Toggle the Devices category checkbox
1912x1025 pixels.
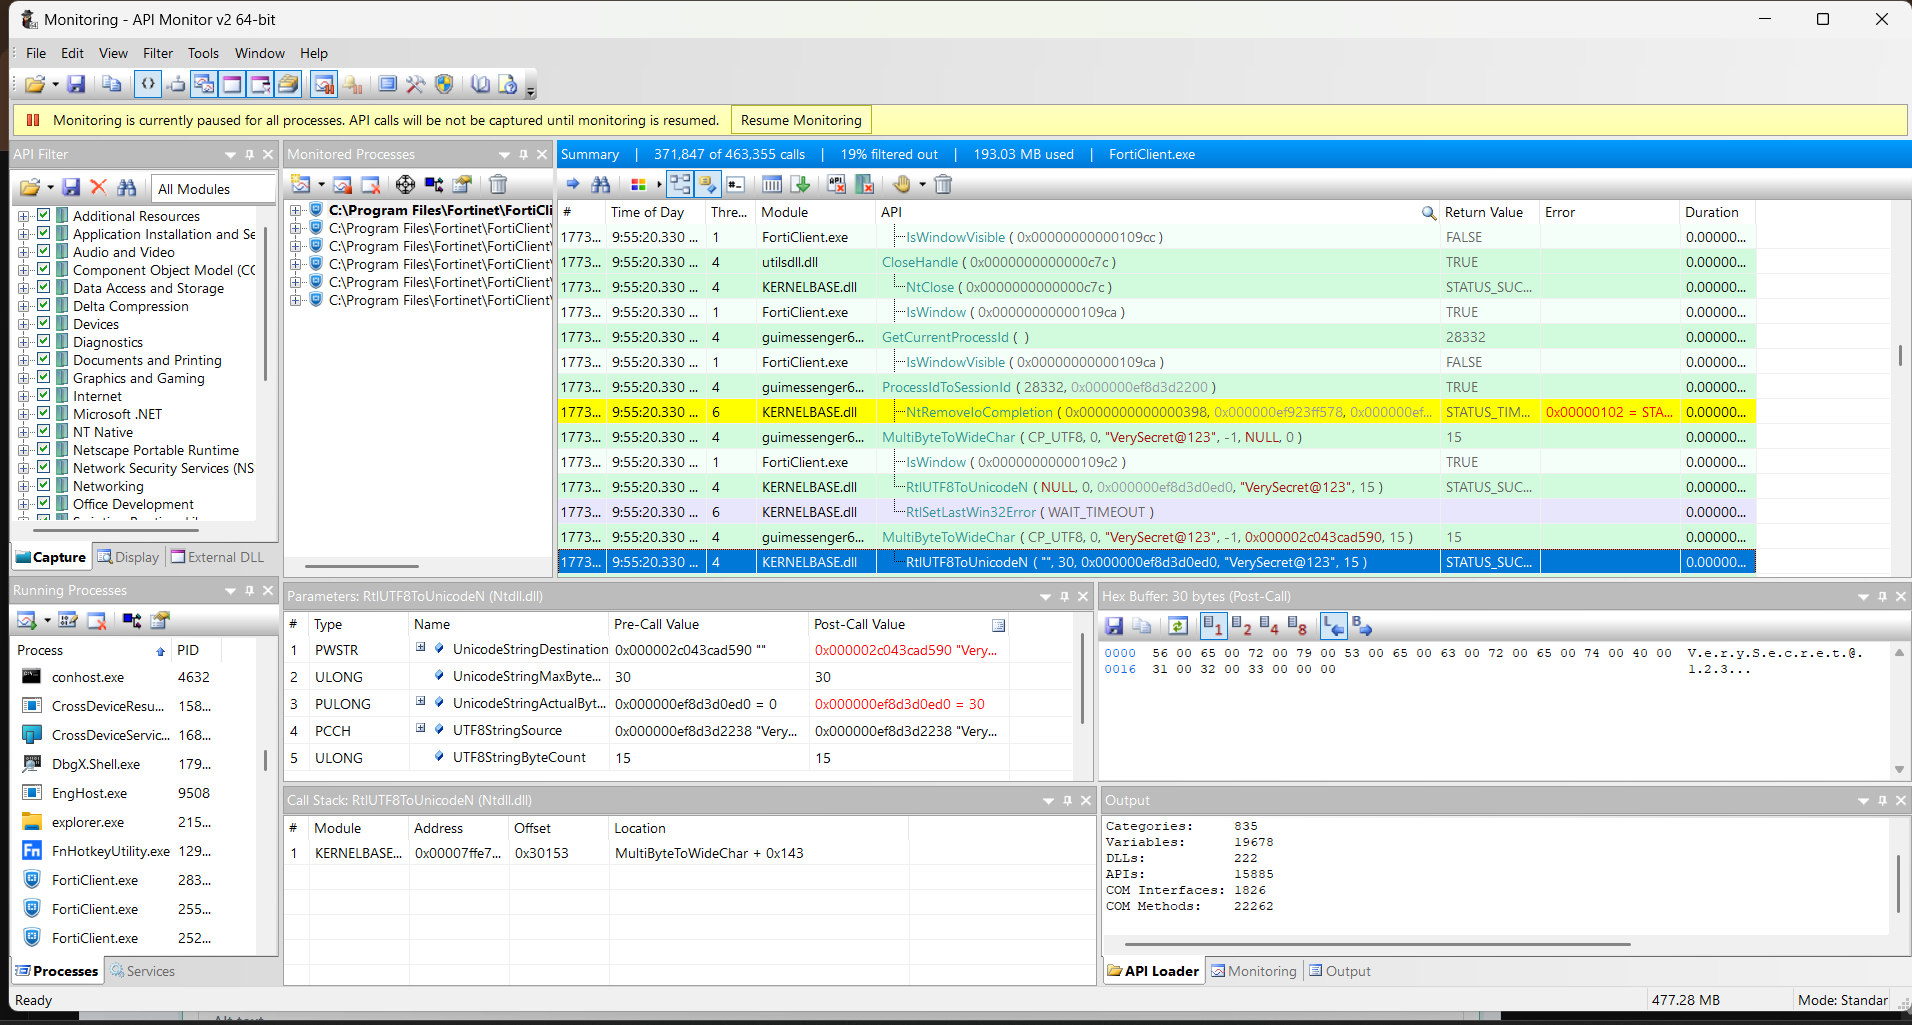[44, 323]
